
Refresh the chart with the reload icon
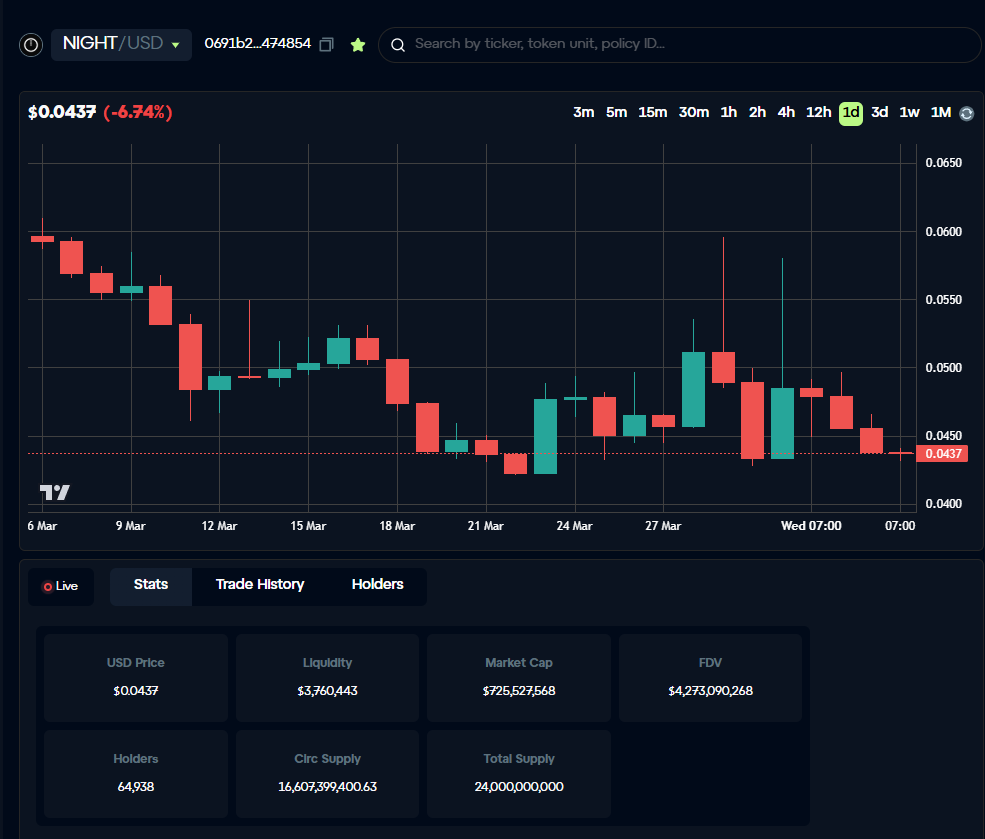966,113
